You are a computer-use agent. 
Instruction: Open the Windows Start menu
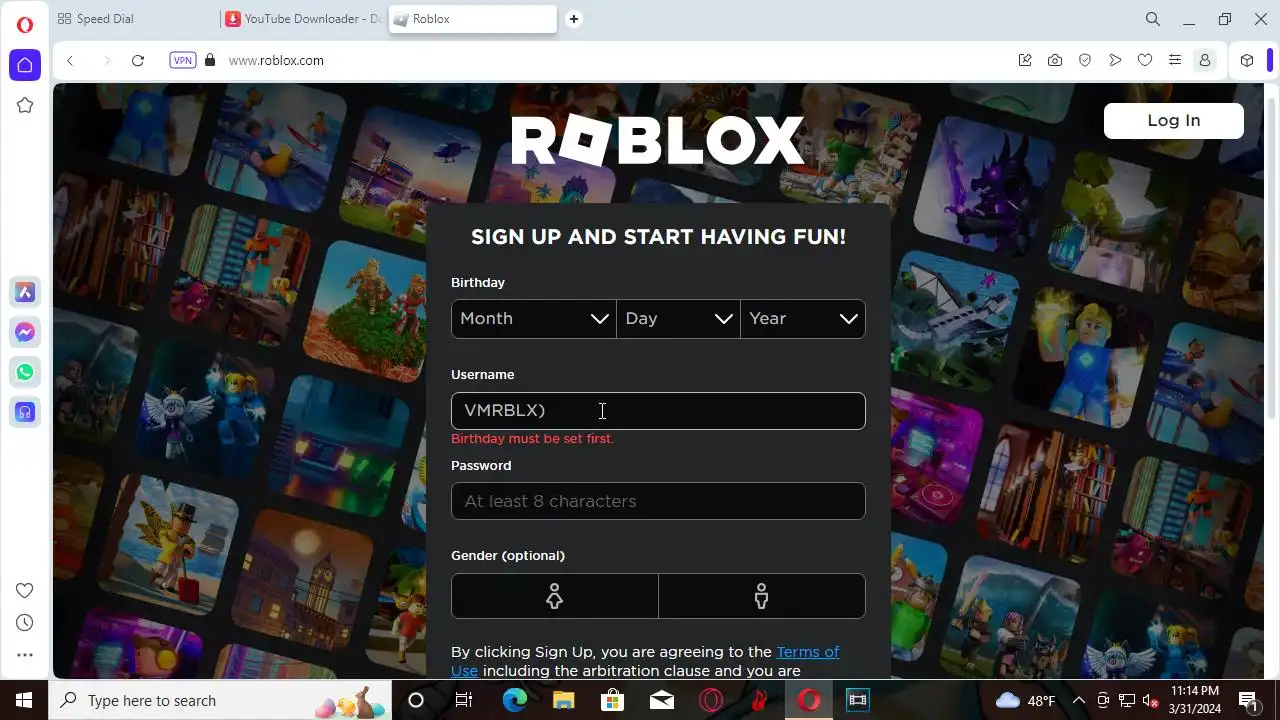pyautogui.click(x=24, y=700)
